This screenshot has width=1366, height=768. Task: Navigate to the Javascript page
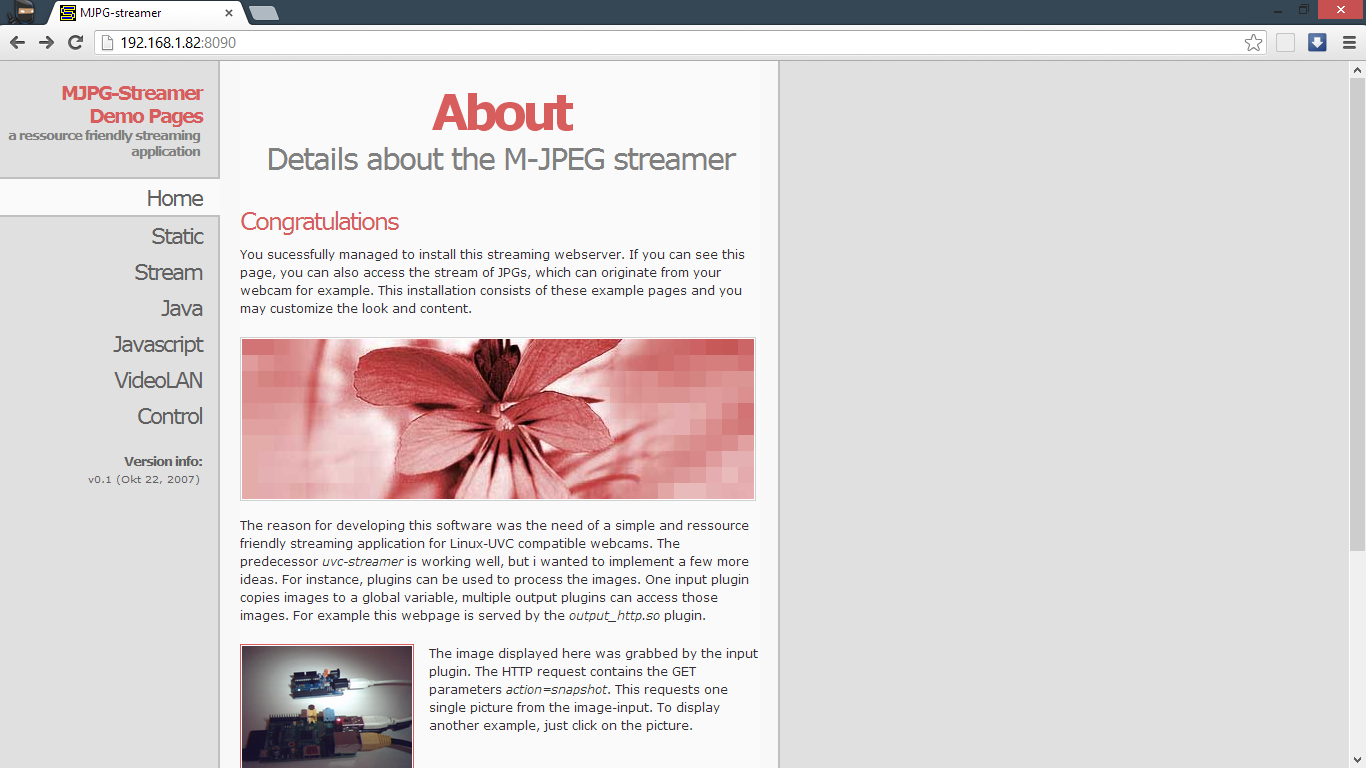(158, 344)
